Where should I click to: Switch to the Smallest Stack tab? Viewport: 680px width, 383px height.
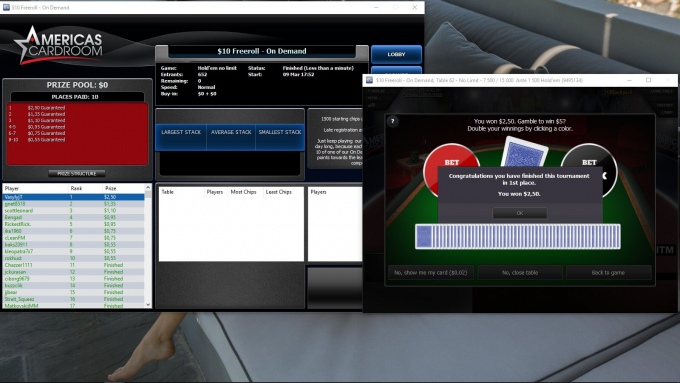click(280, 132)
